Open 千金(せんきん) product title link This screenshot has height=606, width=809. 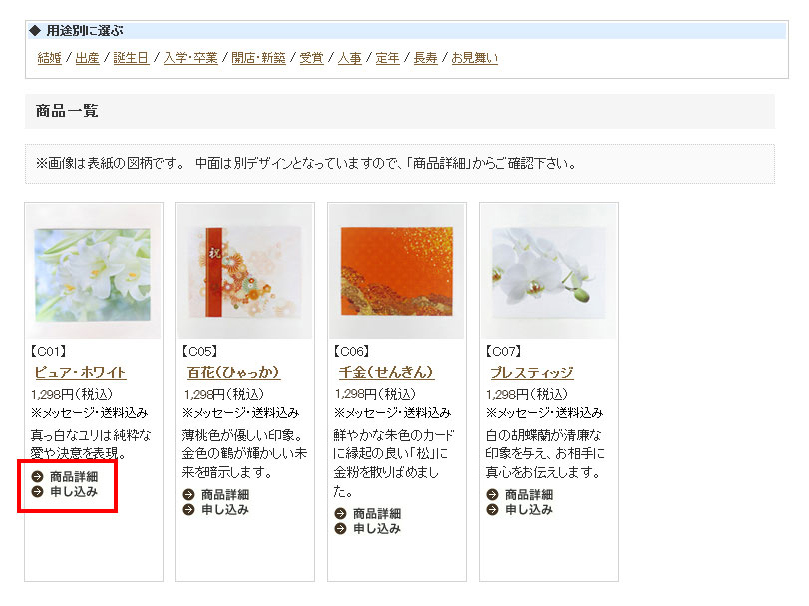(386, 372)
